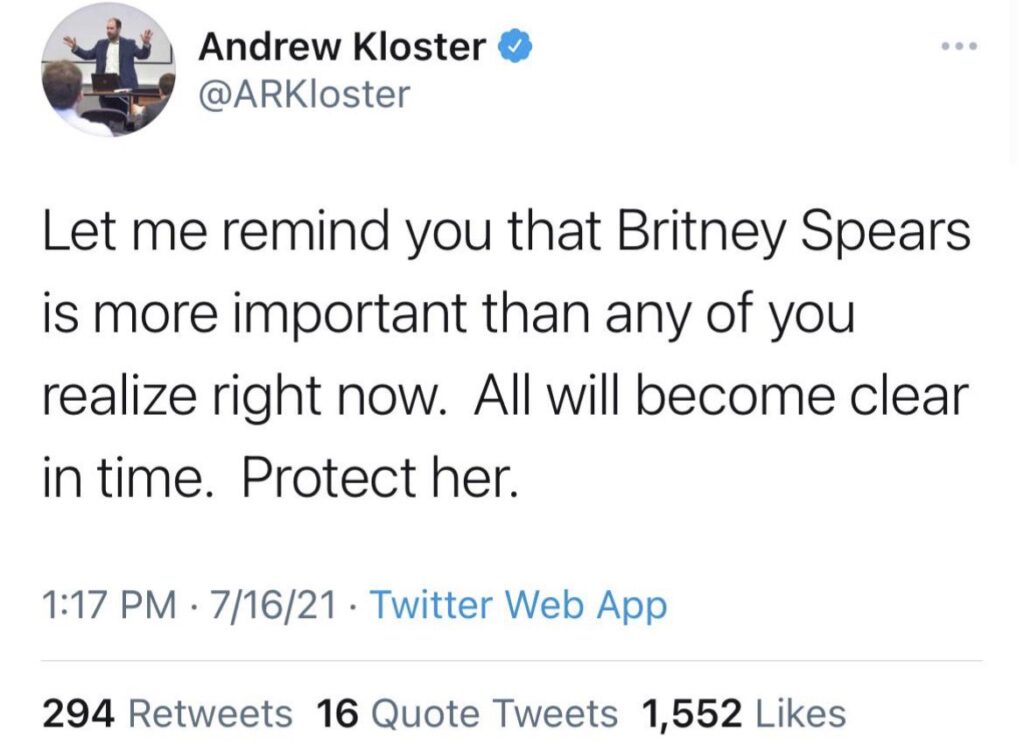This screenshot has height=751, width=1024.
Task: Open the @ARKloster handle link
Action: tap(304, 94)
